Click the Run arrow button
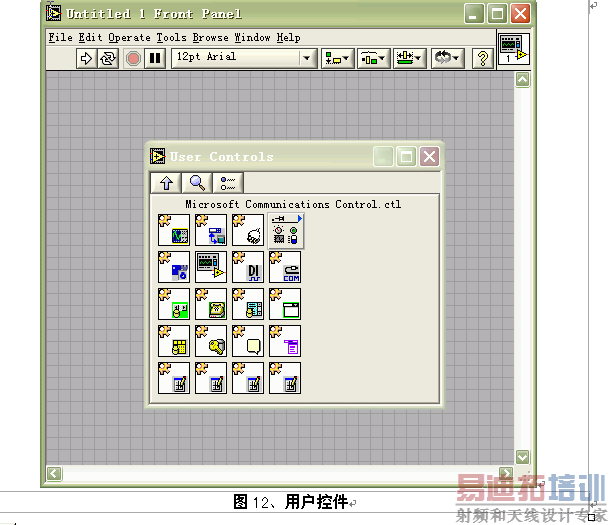Image resolution: width=610 pixels, height=525 pixels. coord(86,59)
